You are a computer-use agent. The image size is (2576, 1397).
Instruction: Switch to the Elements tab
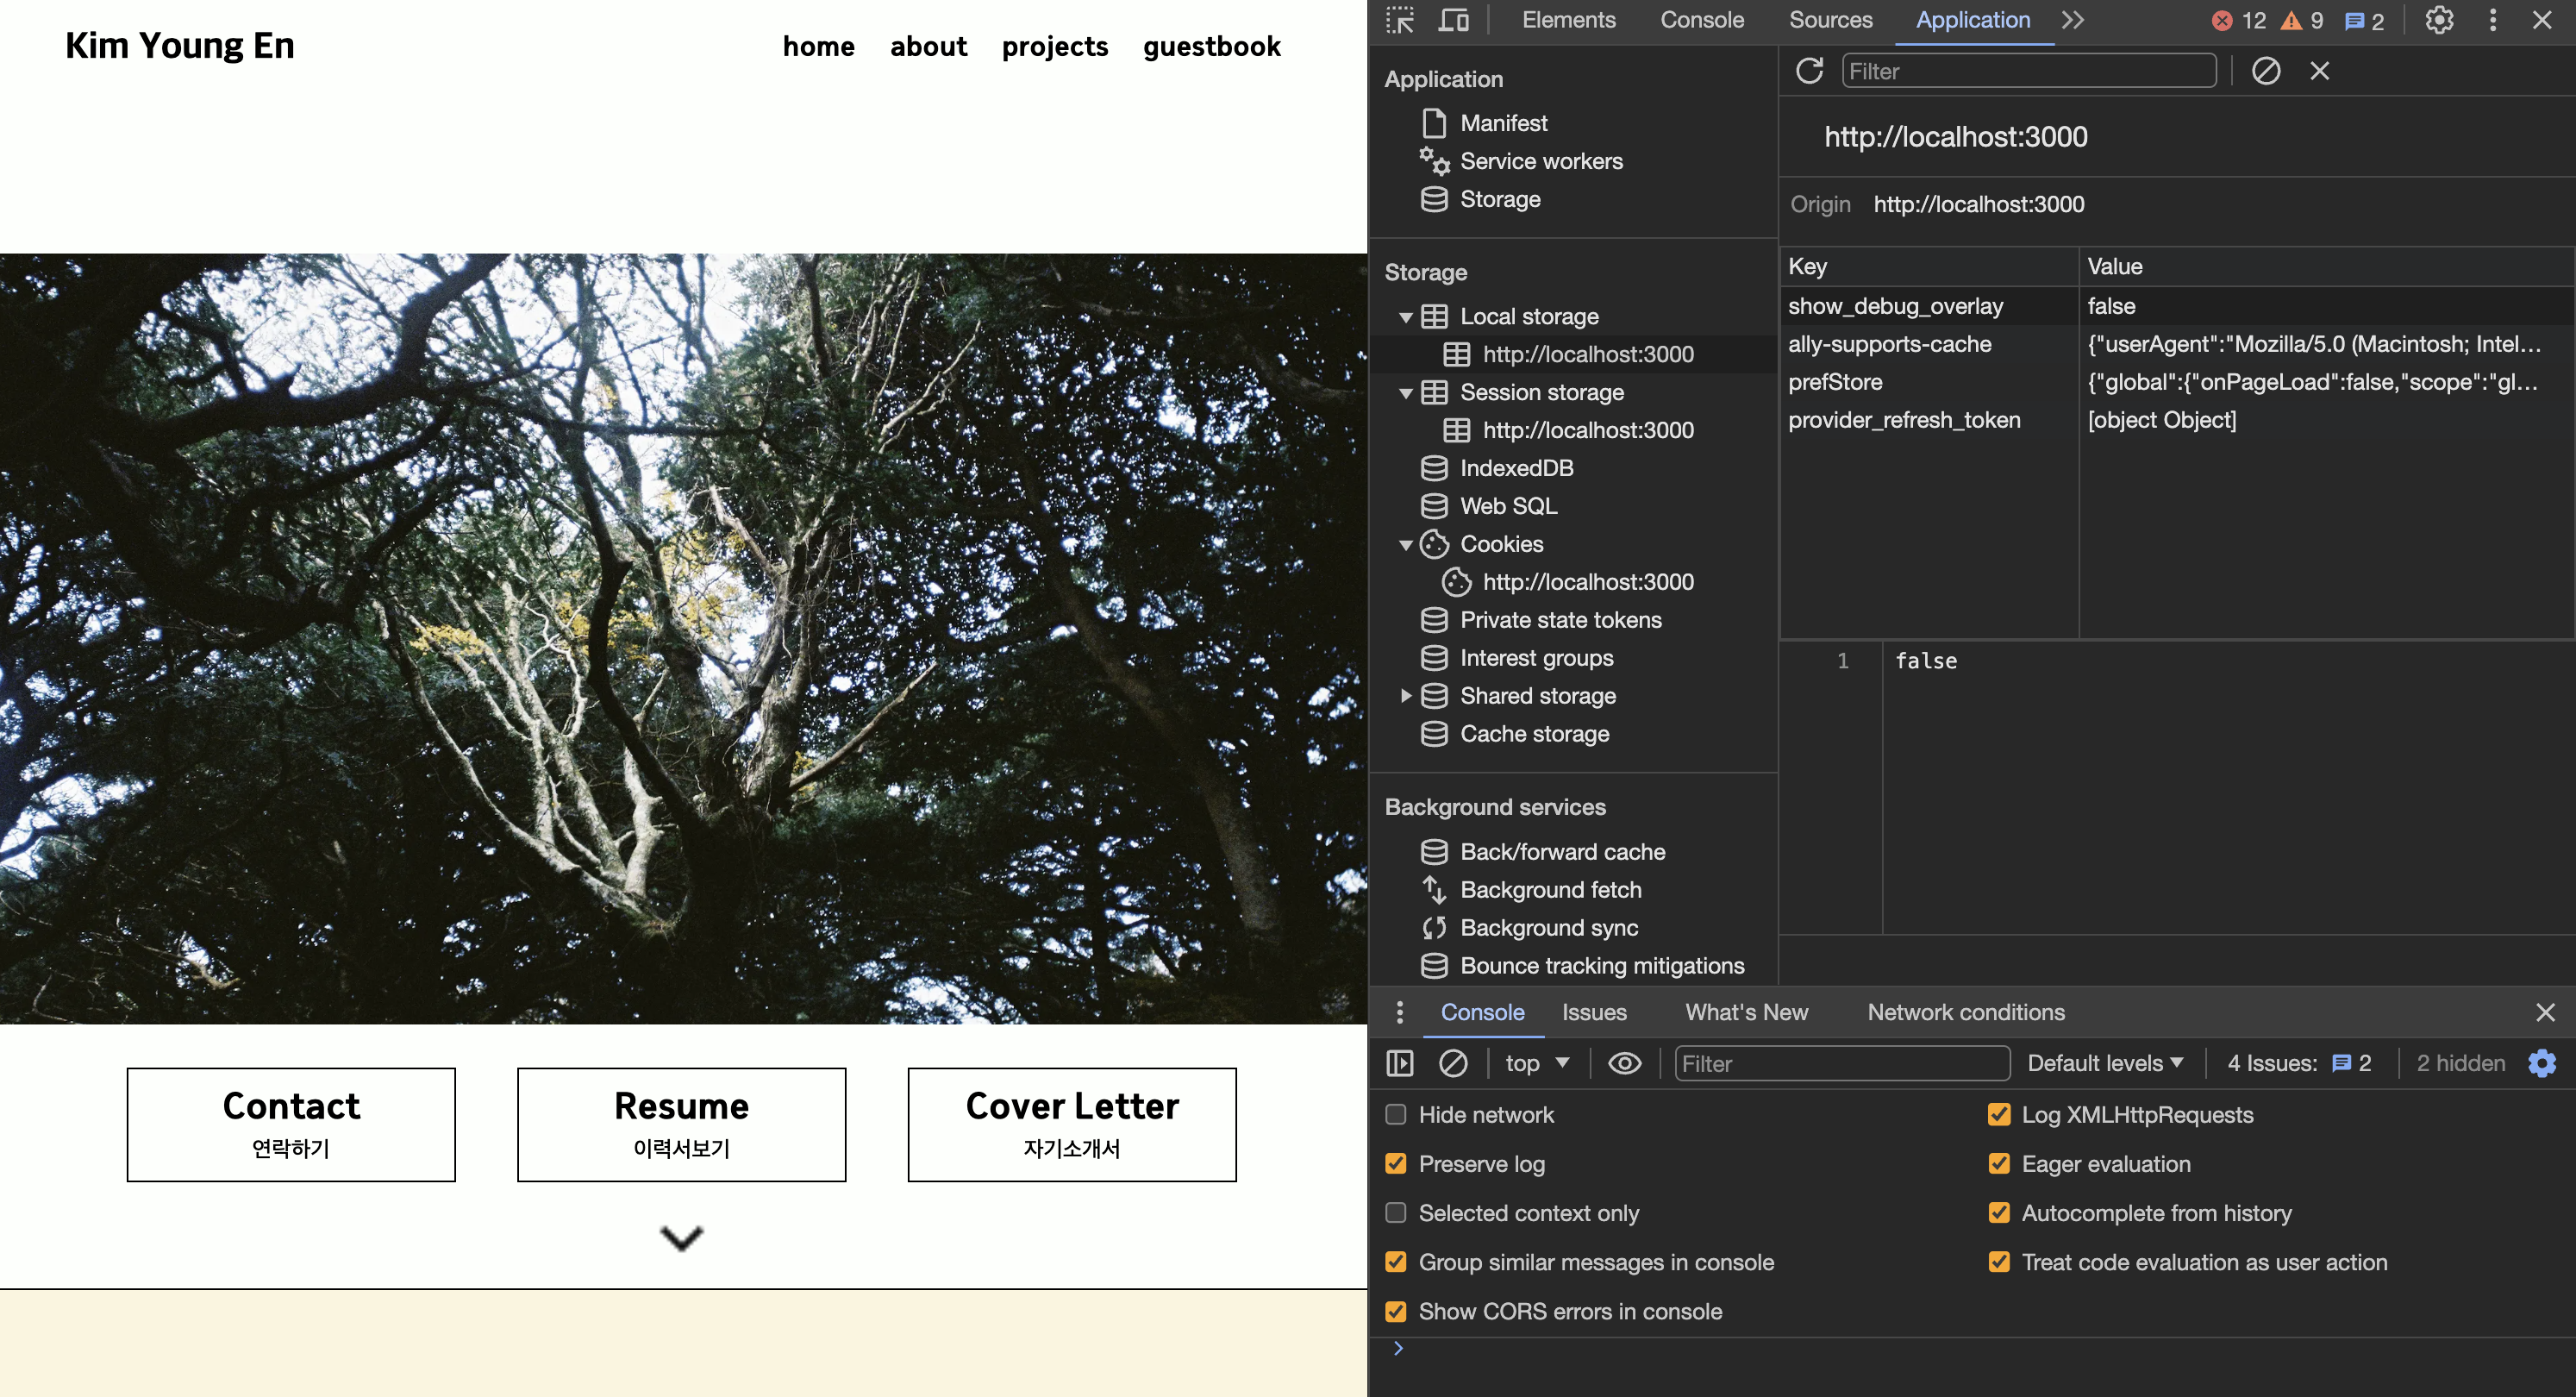click(1568, 20)
